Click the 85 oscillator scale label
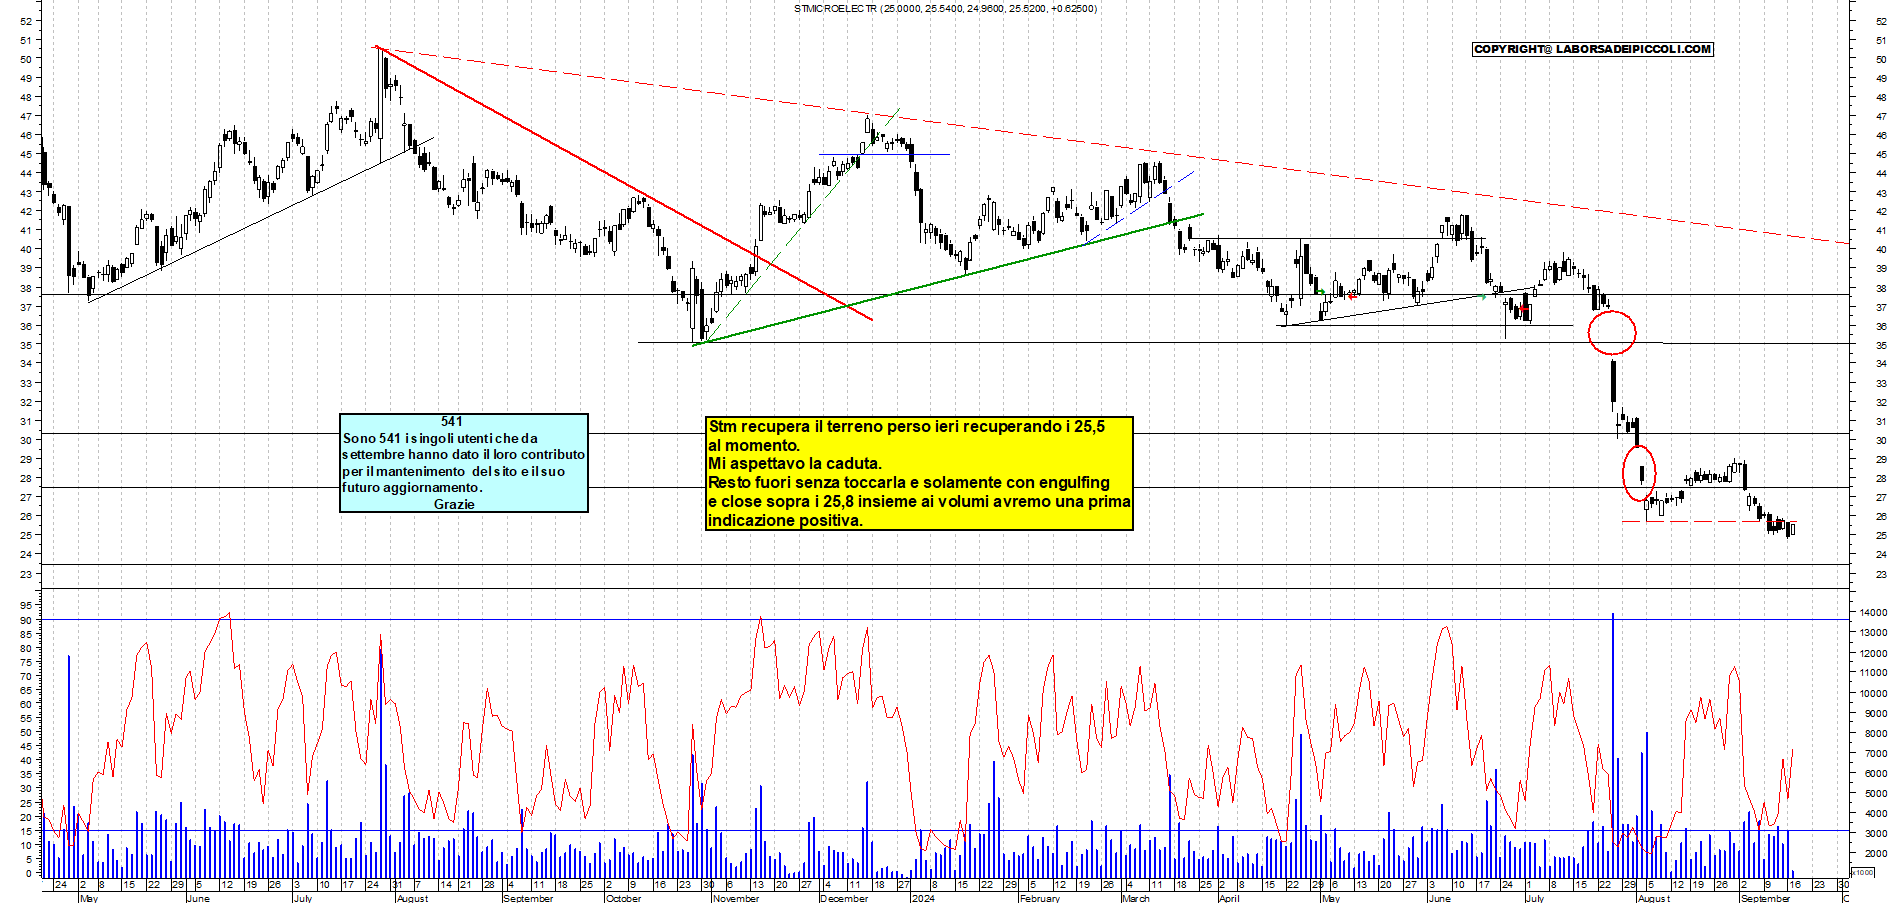Image resolution: width=1890 pixels, height=903 pixels. click(26, 634)
